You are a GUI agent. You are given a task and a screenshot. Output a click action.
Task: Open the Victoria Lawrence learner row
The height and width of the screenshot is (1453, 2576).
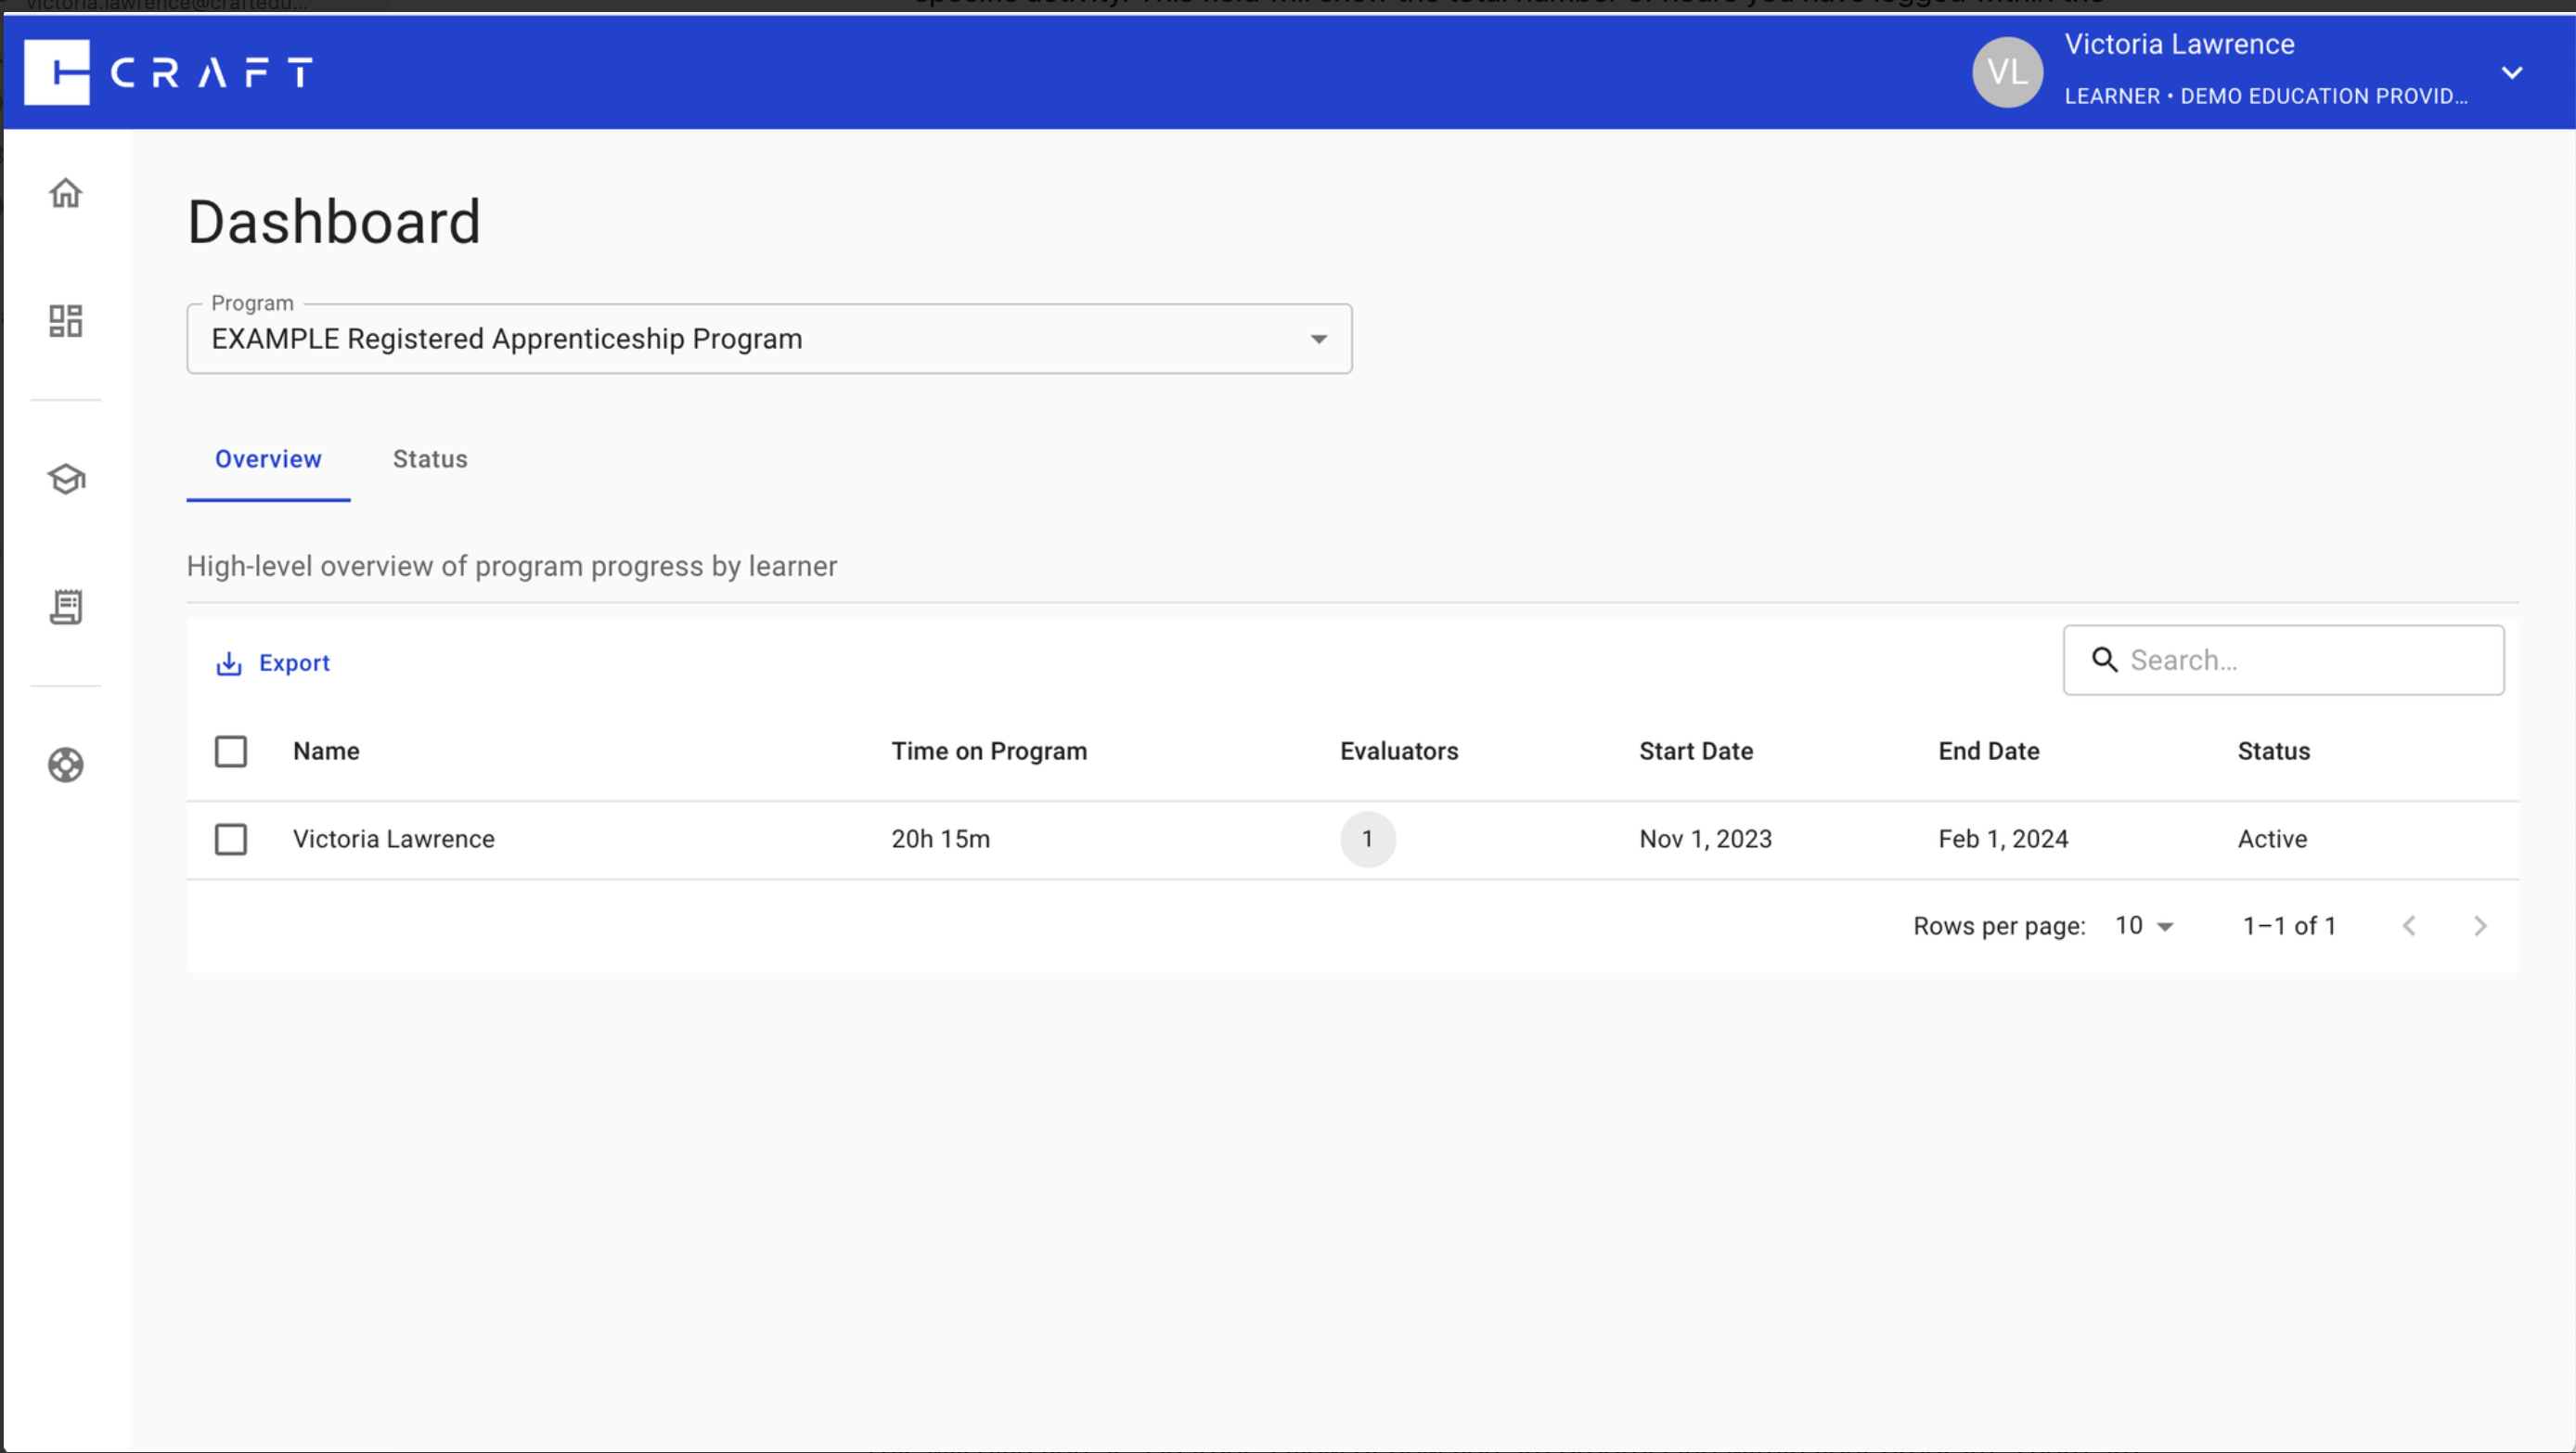(394, 839)
